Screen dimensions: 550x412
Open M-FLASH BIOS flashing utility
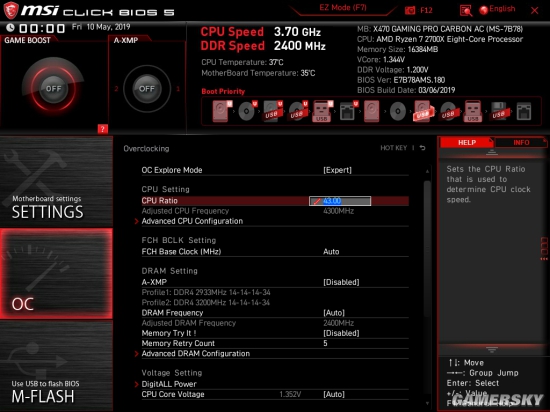pyautogui.click(x=56, y=366)
